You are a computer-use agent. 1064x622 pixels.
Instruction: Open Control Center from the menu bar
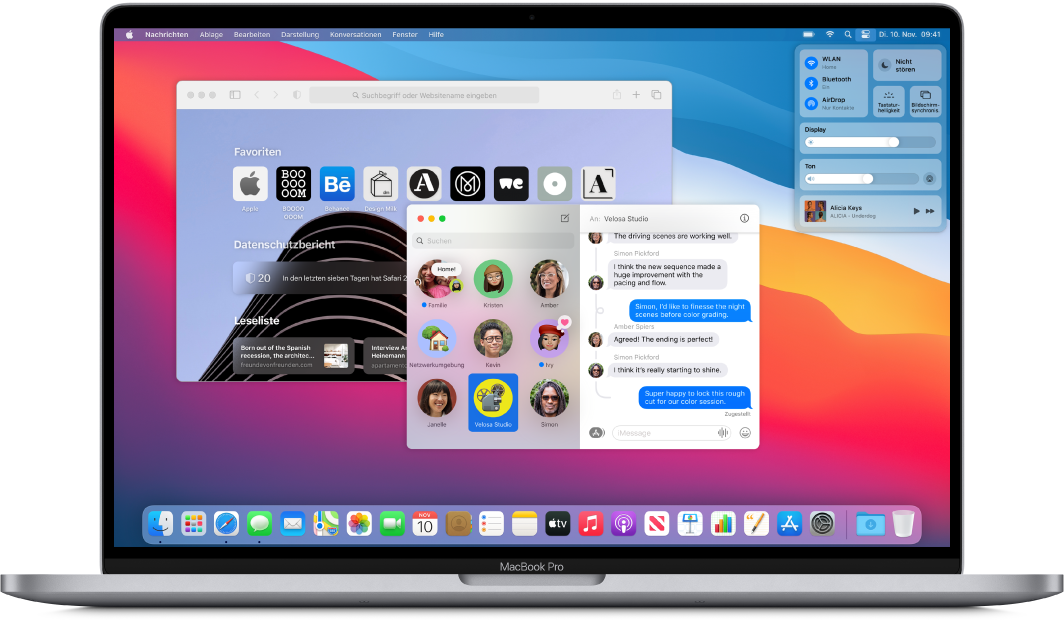(866, 33)
